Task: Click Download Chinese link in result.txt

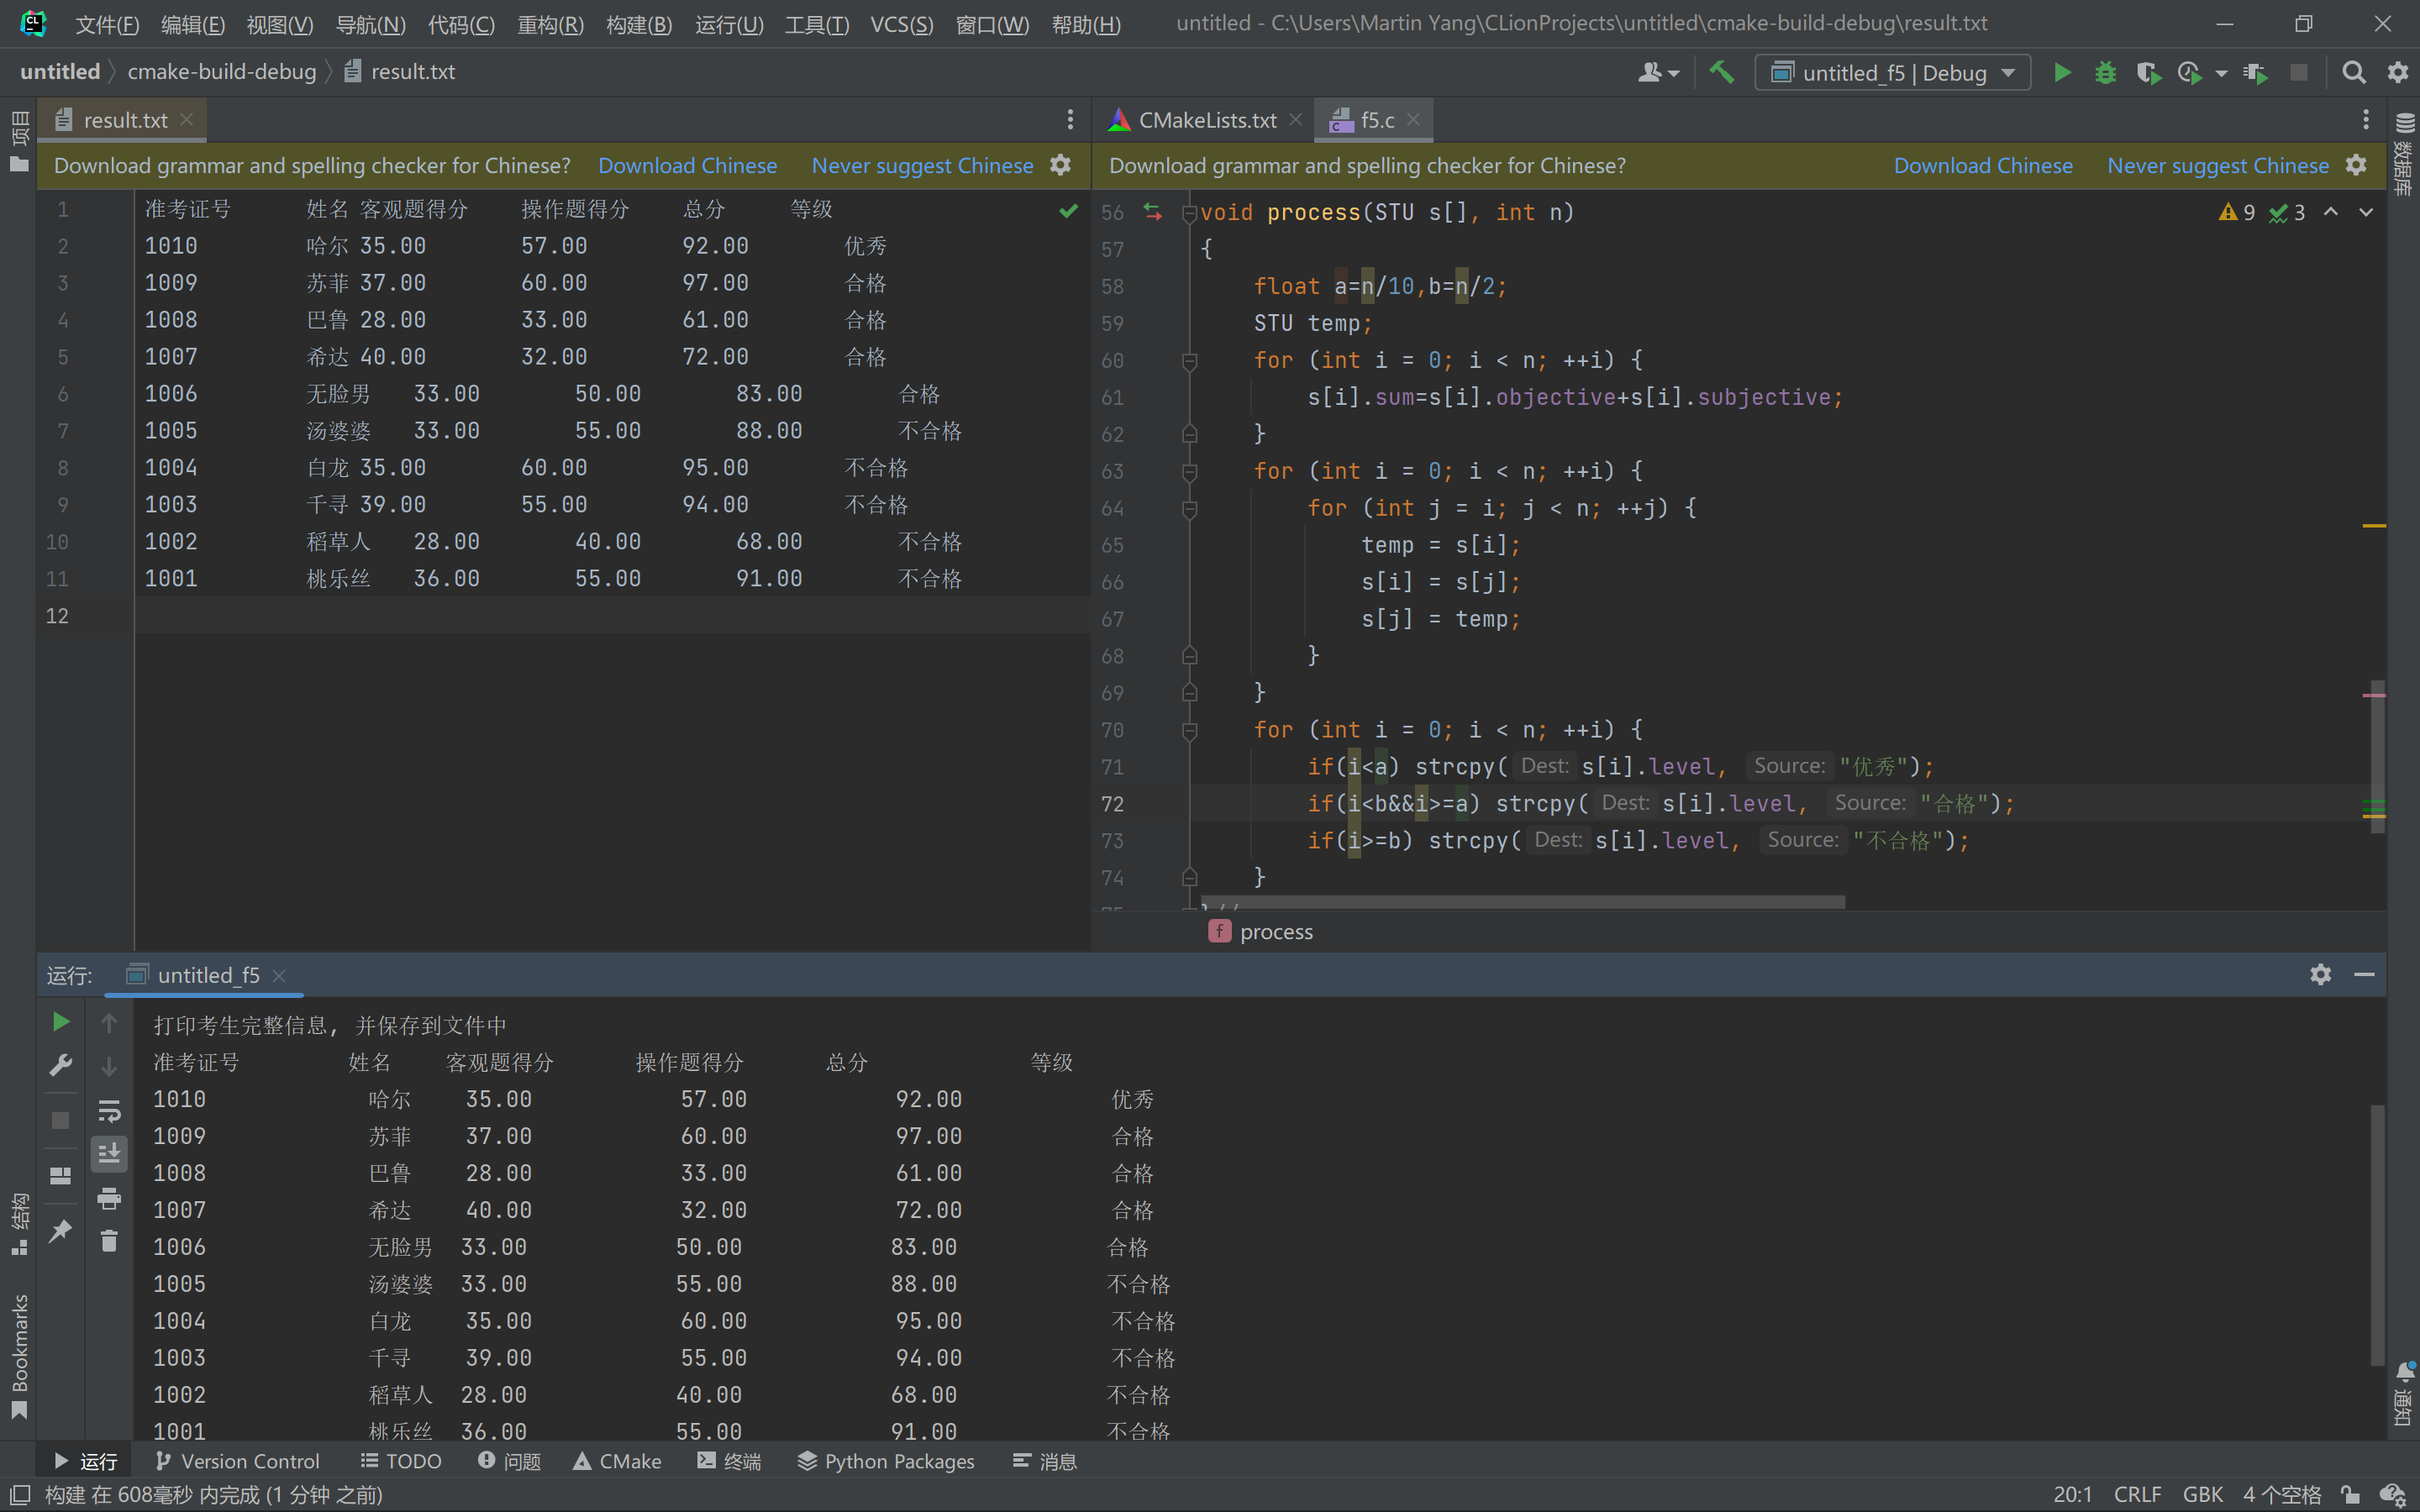Action: click(x=687, y=166)
